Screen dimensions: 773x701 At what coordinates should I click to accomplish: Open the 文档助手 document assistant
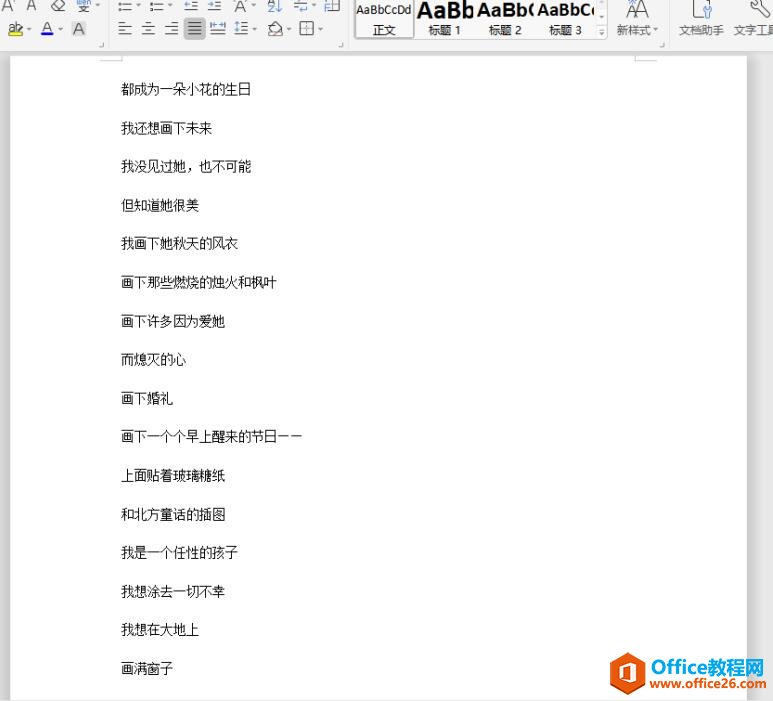(x=701, y=20)
